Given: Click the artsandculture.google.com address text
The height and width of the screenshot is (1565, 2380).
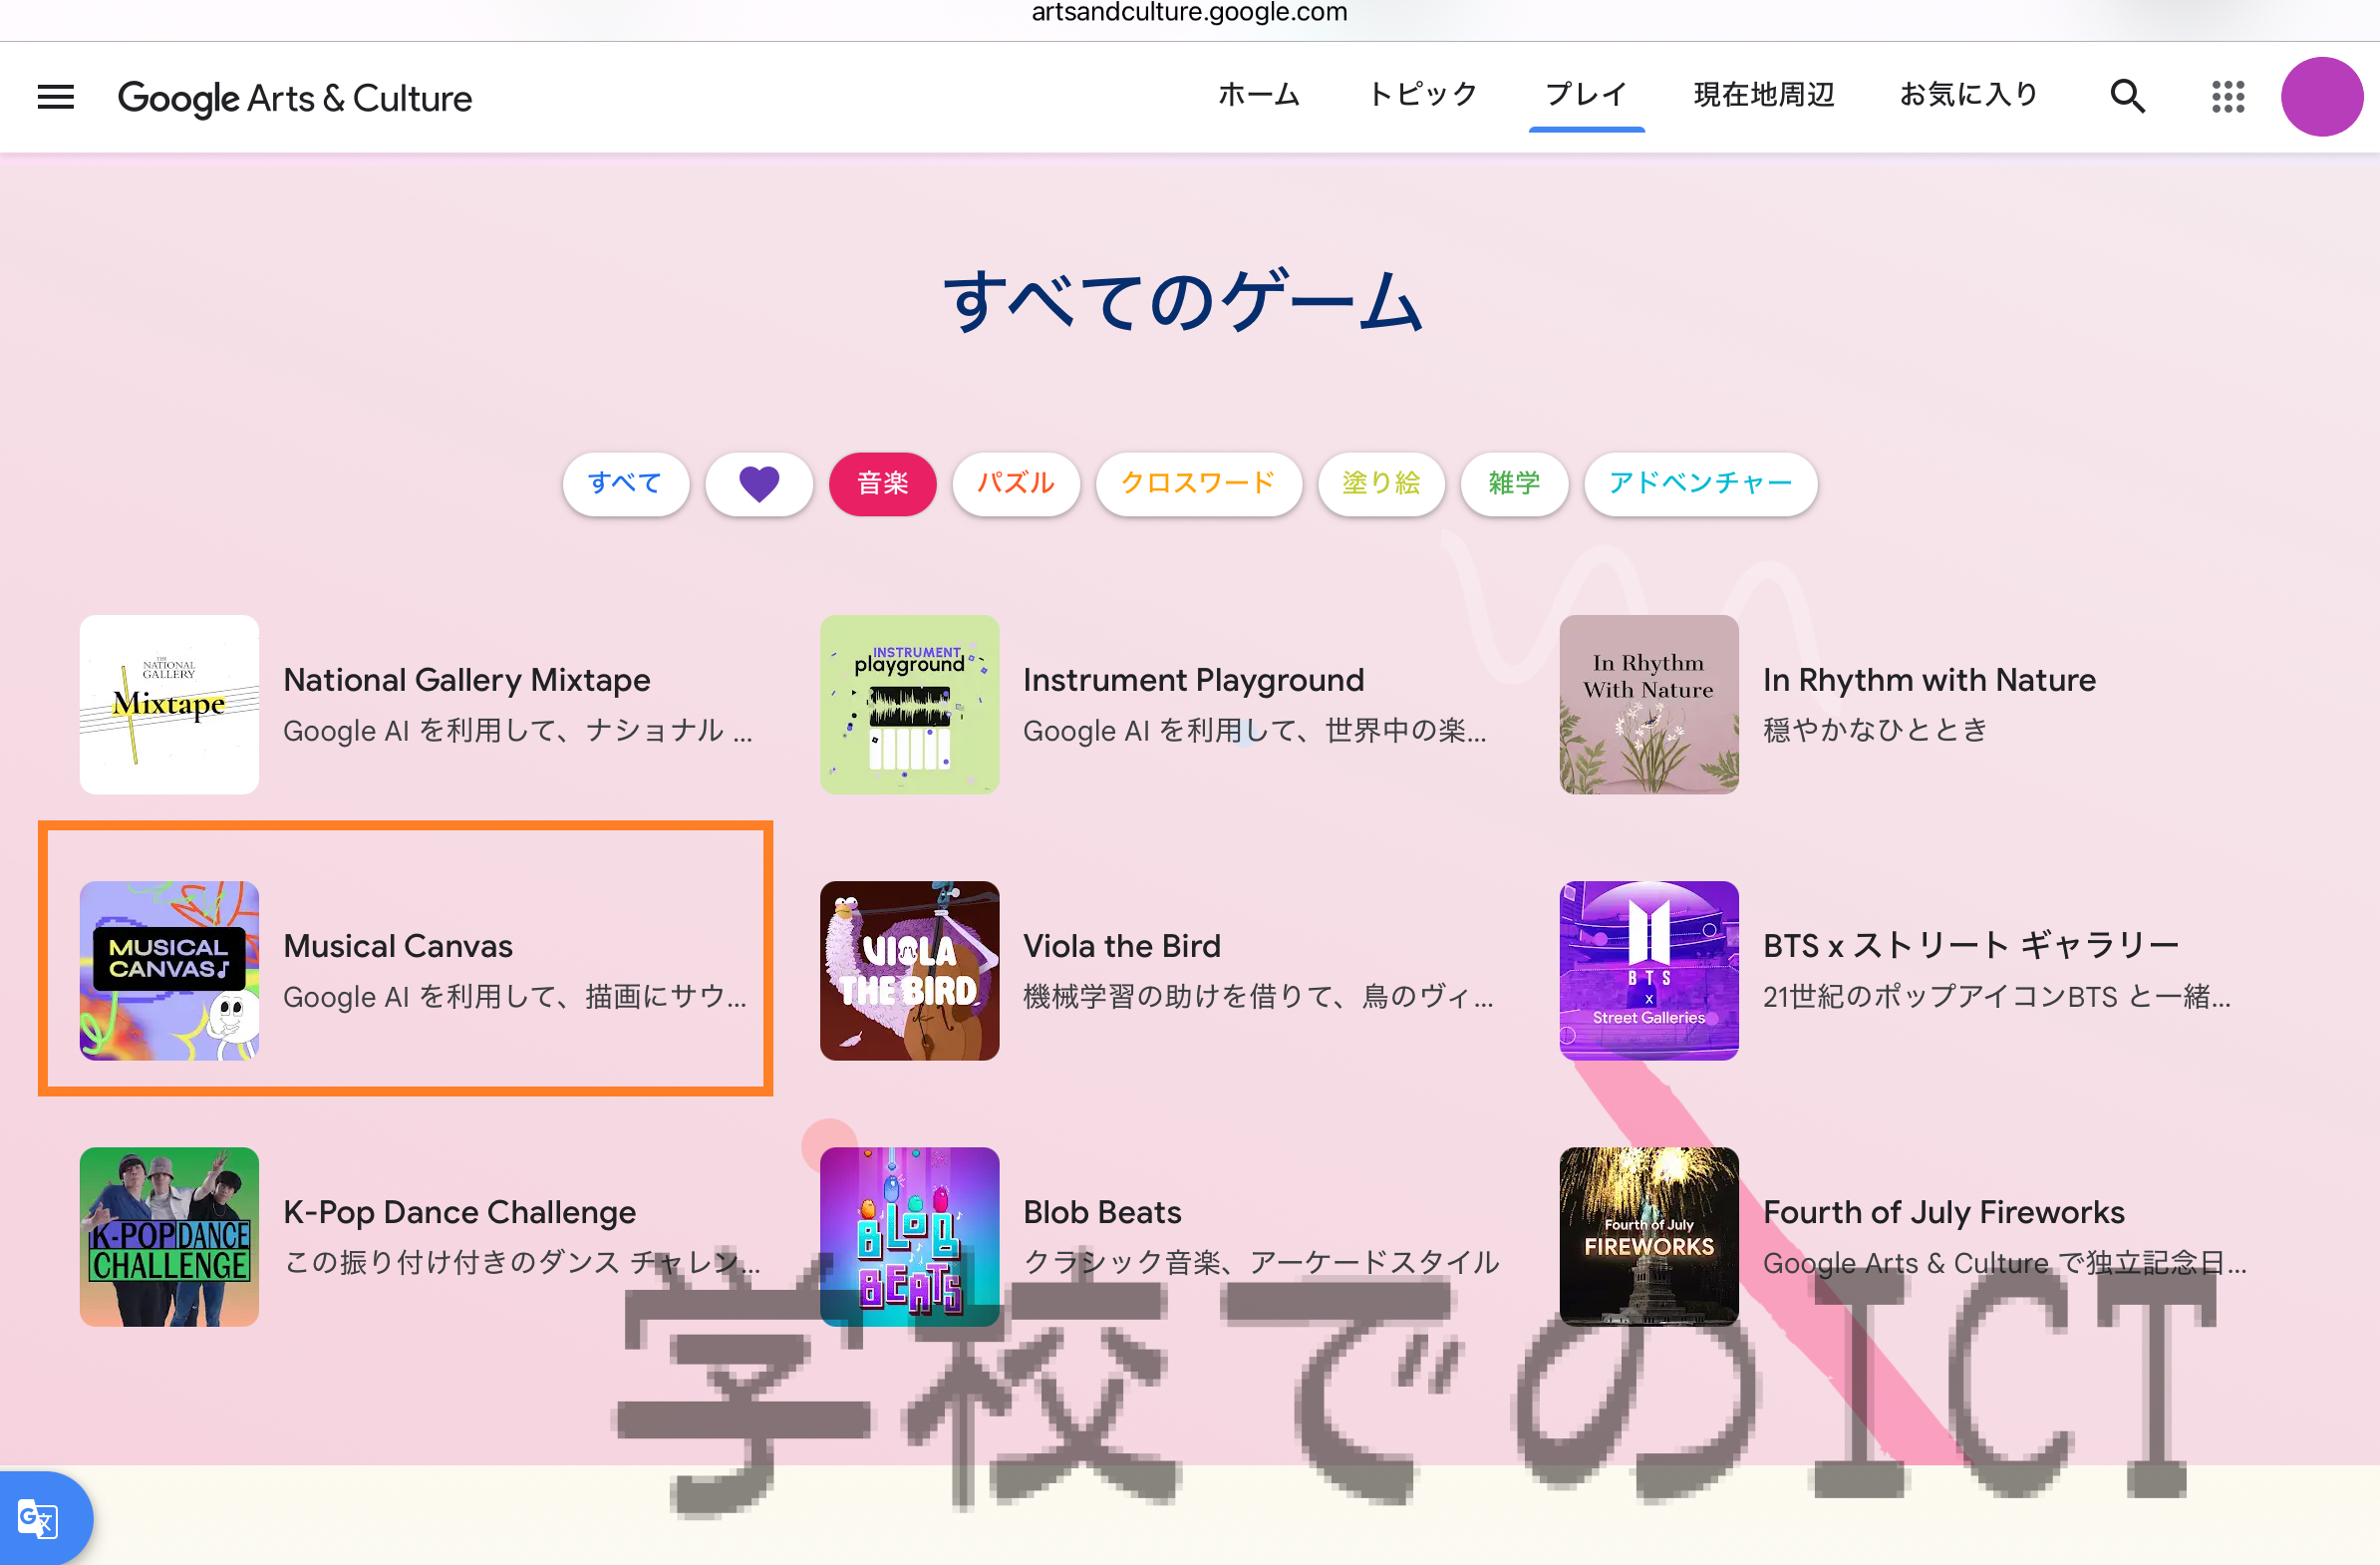Looking at the screenshot, I should [1189, 12].
